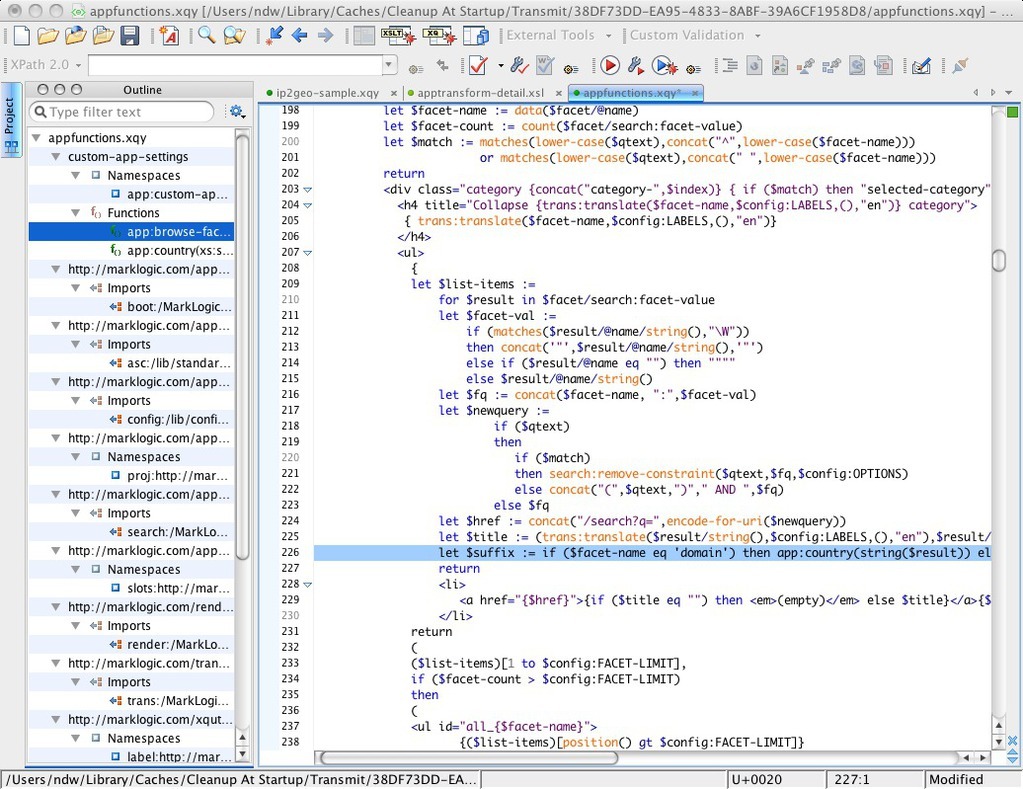
Task: Collapse the appfunctions.xqy root outline node
Action: [37, 138]
